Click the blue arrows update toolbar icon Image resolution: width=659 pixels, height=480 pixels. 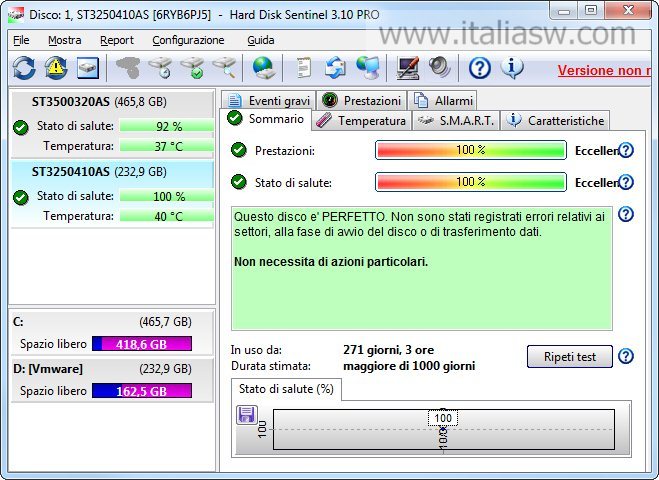coord(335,68)
